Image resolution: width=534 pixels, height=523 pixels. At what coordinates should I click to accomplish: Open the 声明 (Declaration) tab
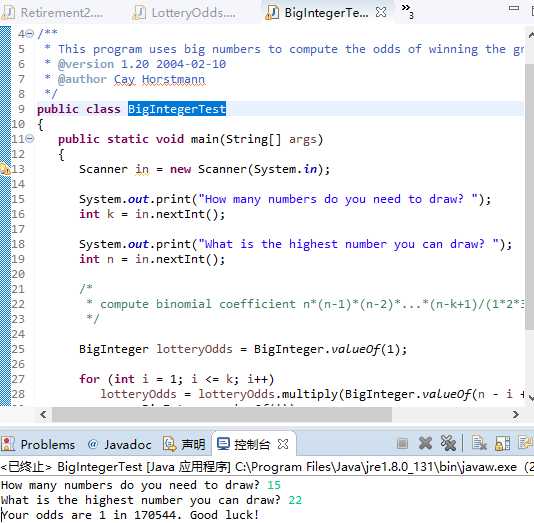[184, 444]
